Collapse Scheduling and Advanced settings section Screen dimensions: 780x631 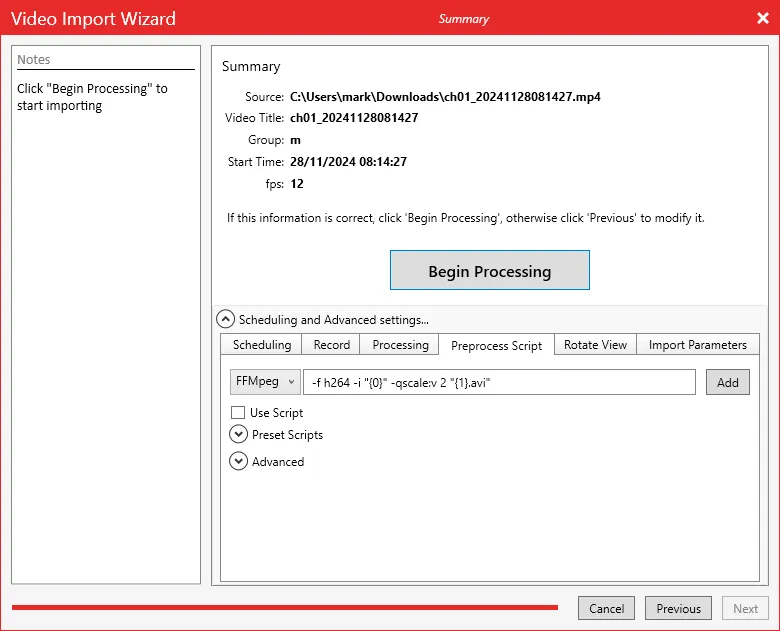click(x=225, y=319)
